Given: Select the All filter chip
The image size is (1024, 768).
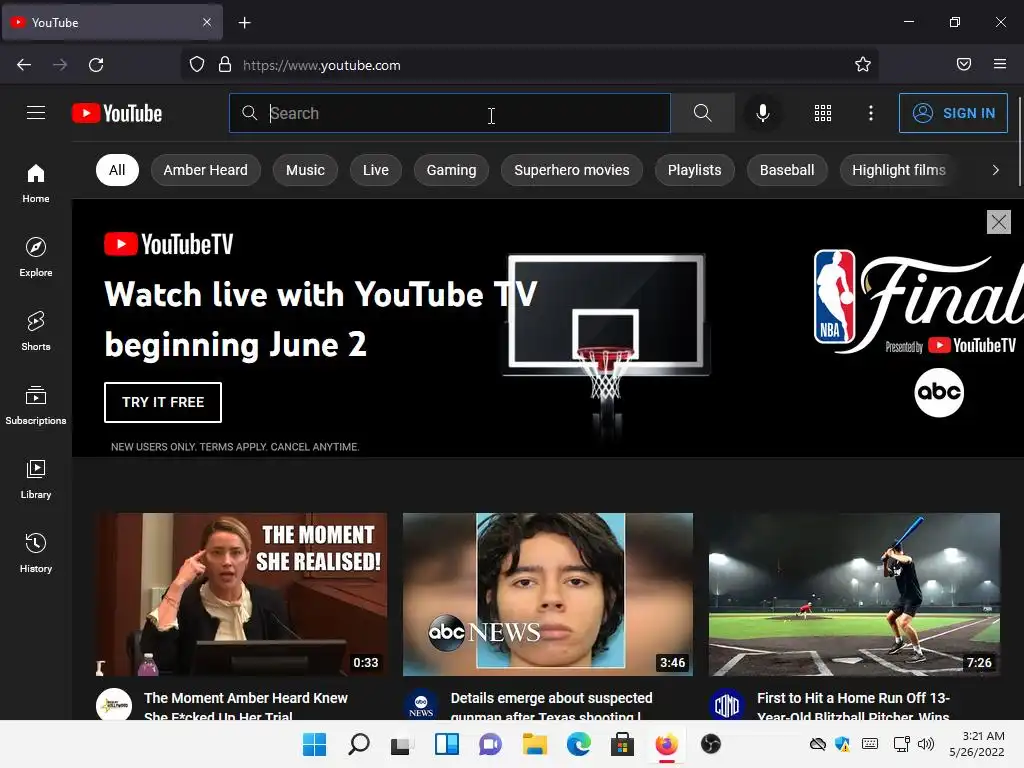Looking at the screenshot, I should click(x=117, y=170).
